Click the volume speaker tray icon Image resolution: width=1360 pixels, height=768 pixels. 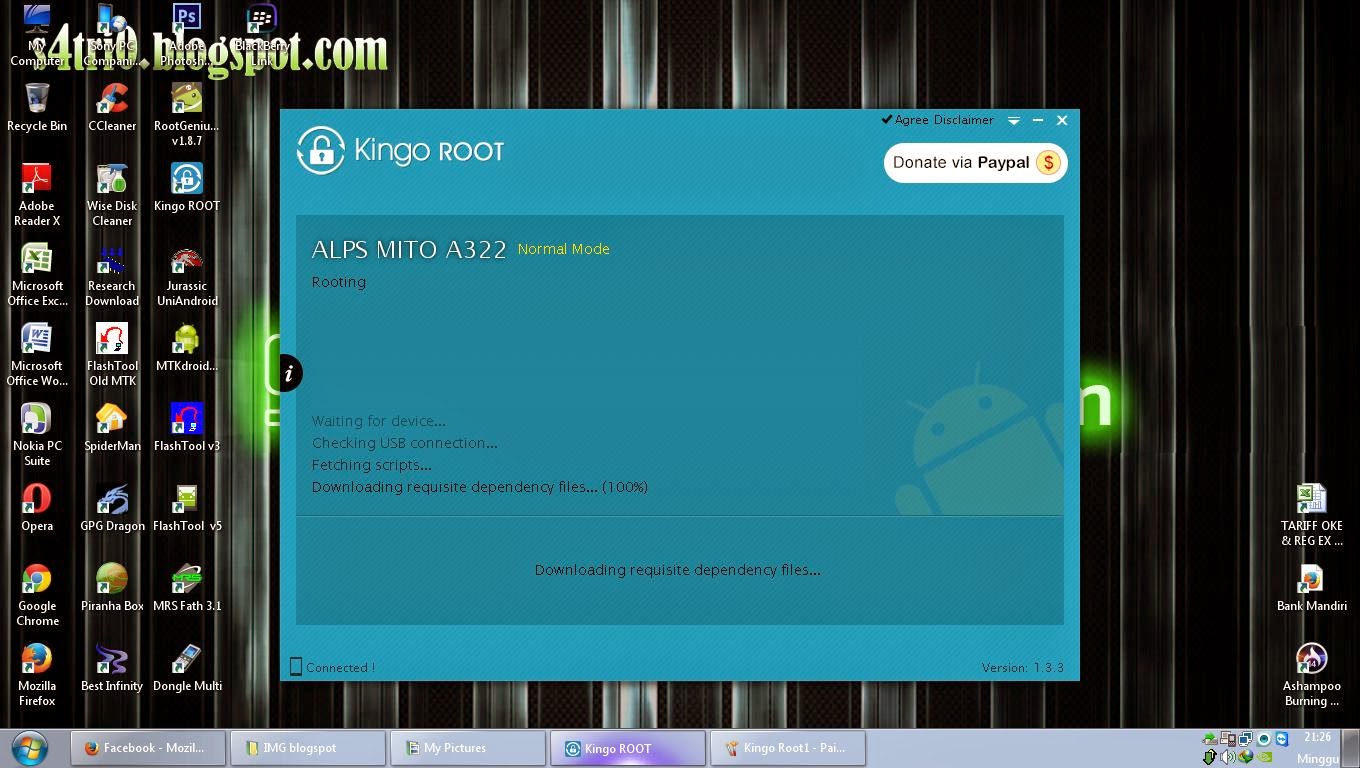[x=1227, y=758]
